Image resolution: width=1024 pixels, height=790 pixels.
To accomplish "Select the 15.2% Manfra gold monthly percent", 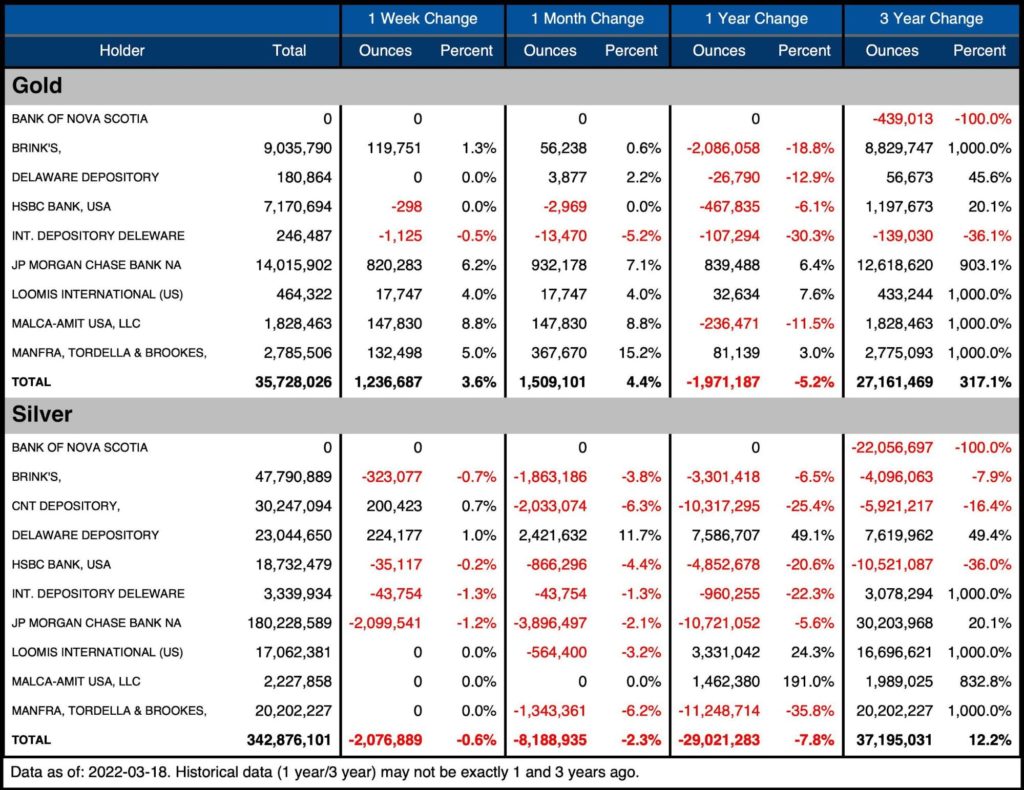I will click(x=639, y=353).
